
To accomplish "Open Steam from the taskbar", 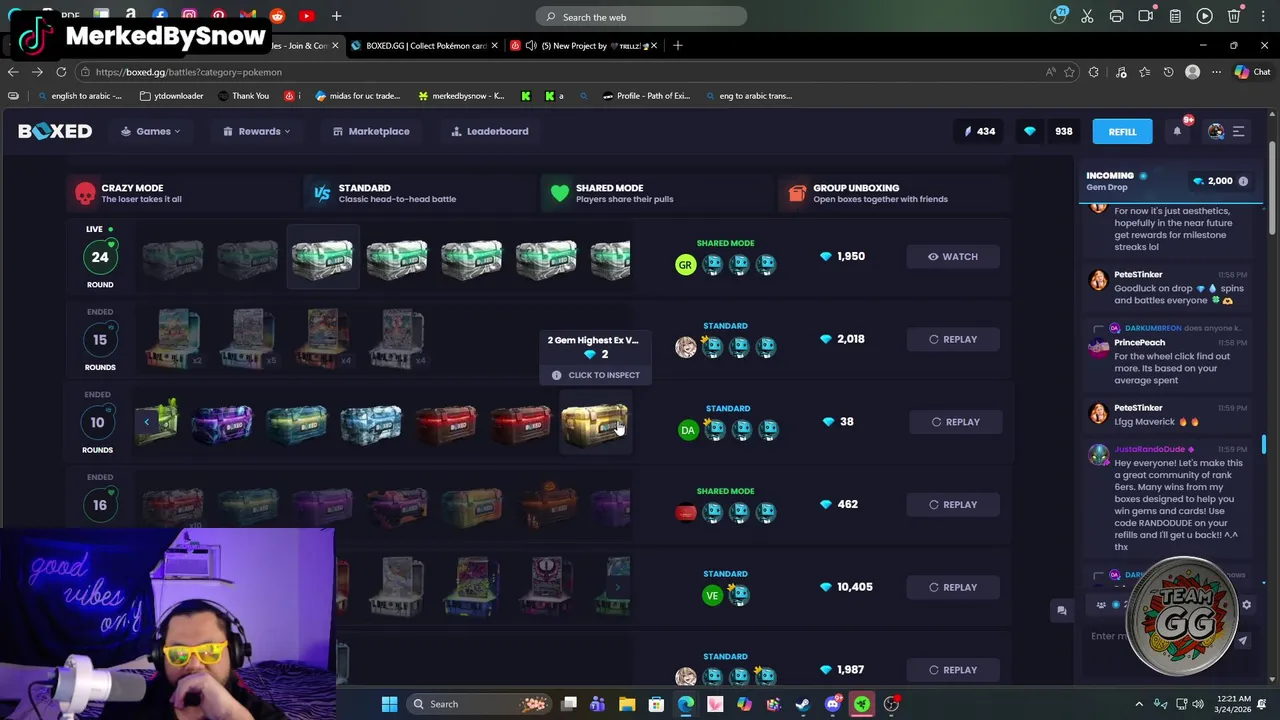I will (x=803, y=704).
